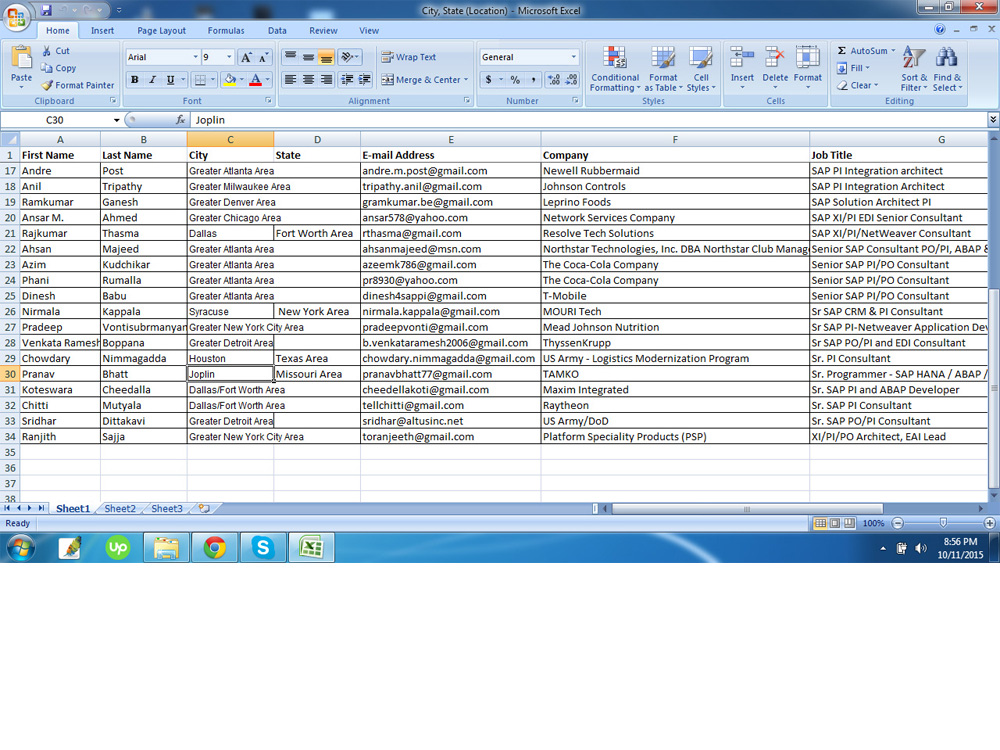Image resolution: width=1000 pixels, height=750 pixels.
Task: Toggle Wrap Text for cell
Action: [x=409, y=57]
